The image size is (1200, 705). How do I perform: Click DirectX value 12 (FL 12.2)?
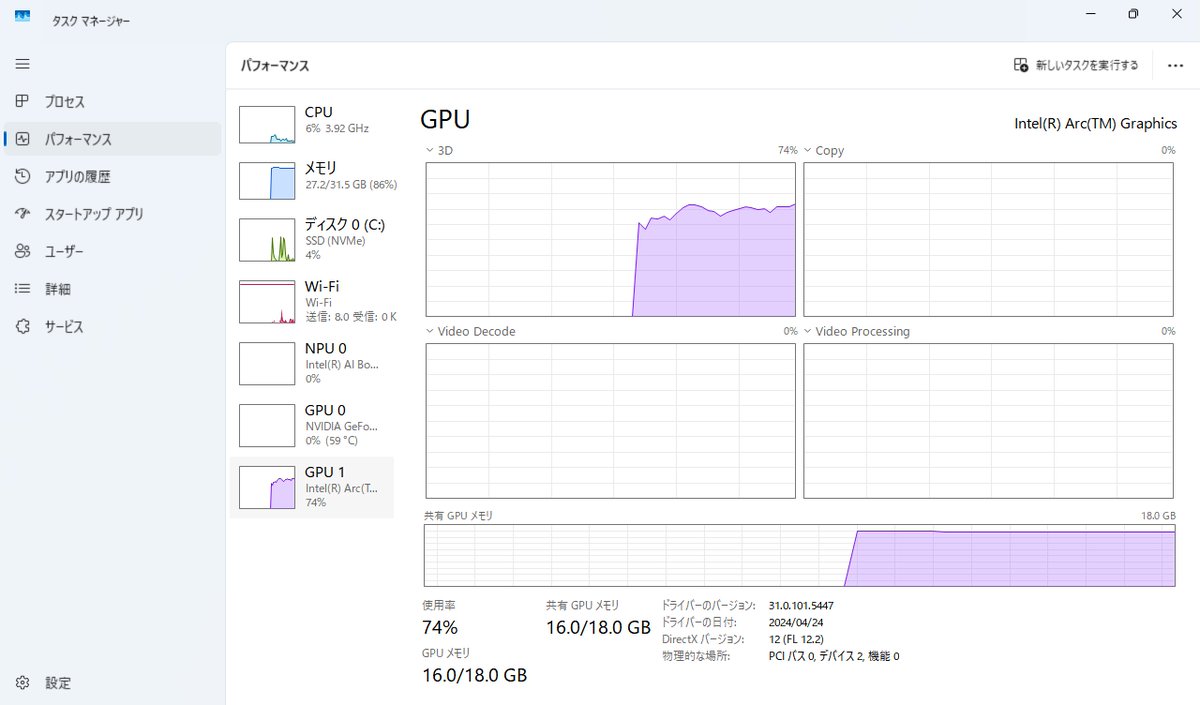pyautogui.click(x=797, y=639)
